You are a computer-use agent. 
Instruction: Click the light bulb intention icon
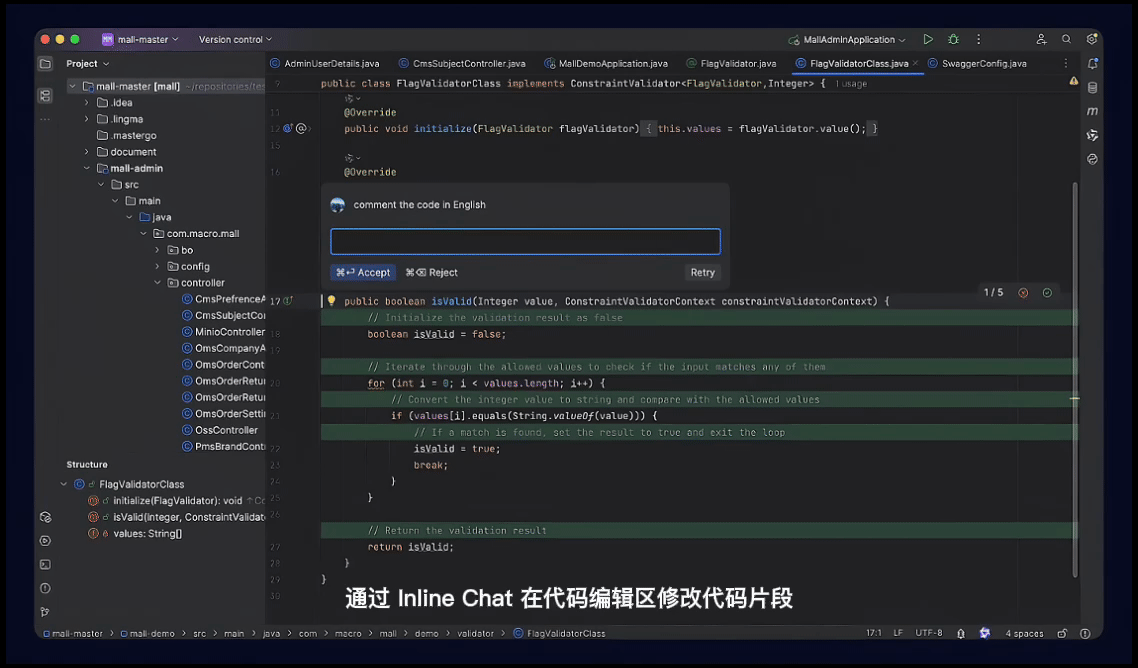click(x=331, y=301)
